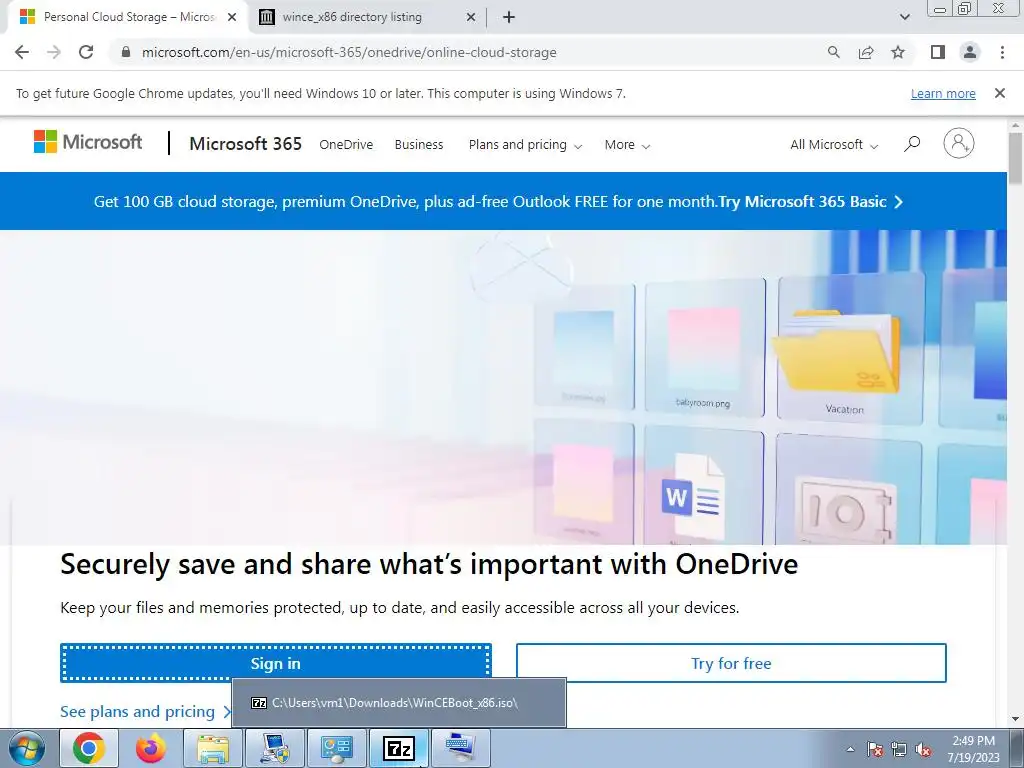Click the Microsoft logo

(88, 142)
